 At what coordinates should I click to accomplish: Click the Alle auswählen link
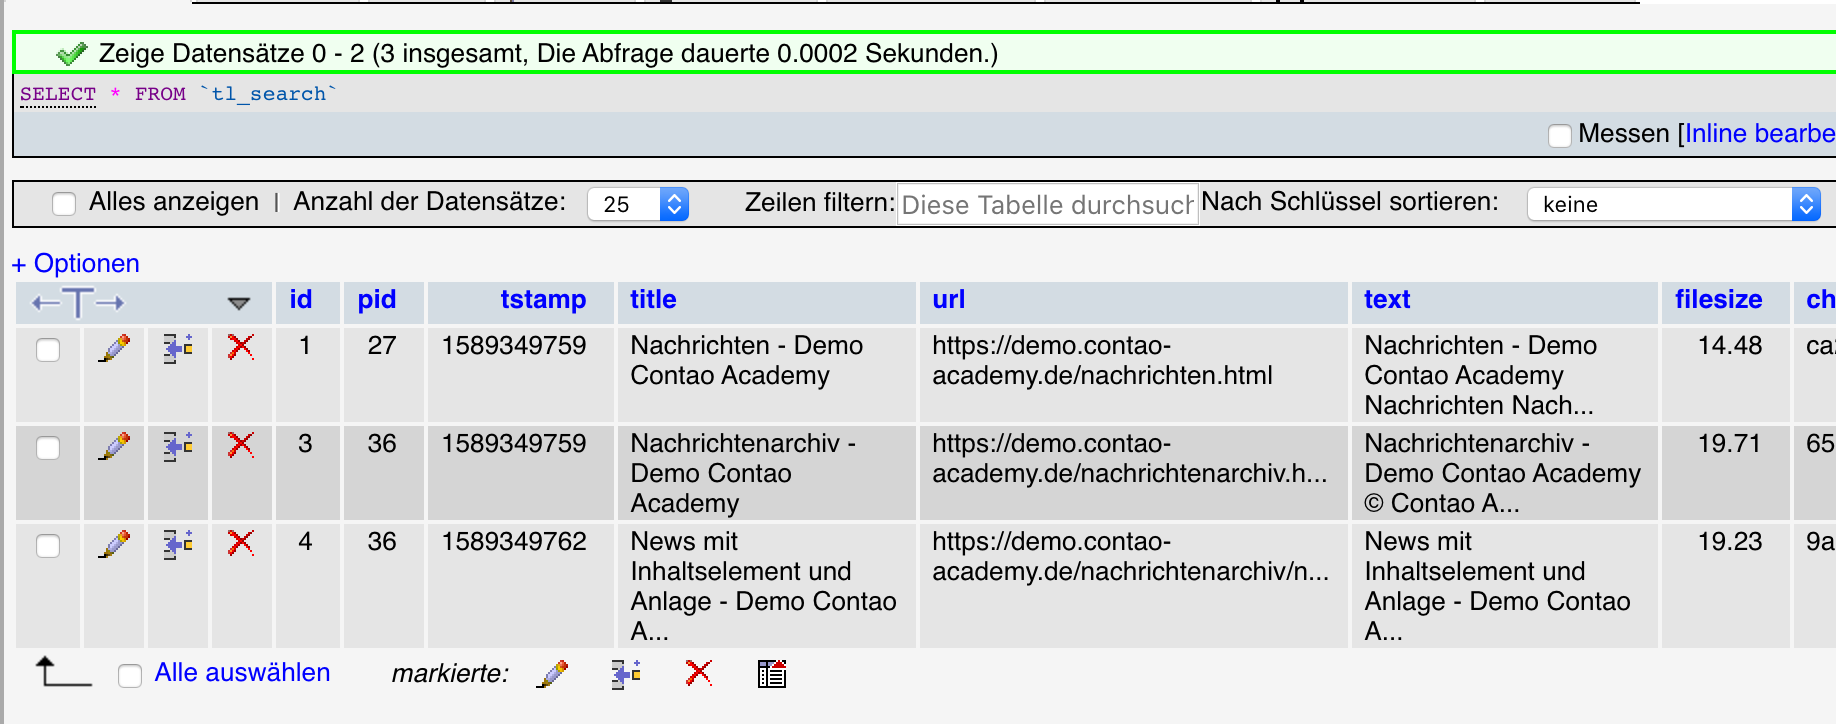tap(242, 672)
